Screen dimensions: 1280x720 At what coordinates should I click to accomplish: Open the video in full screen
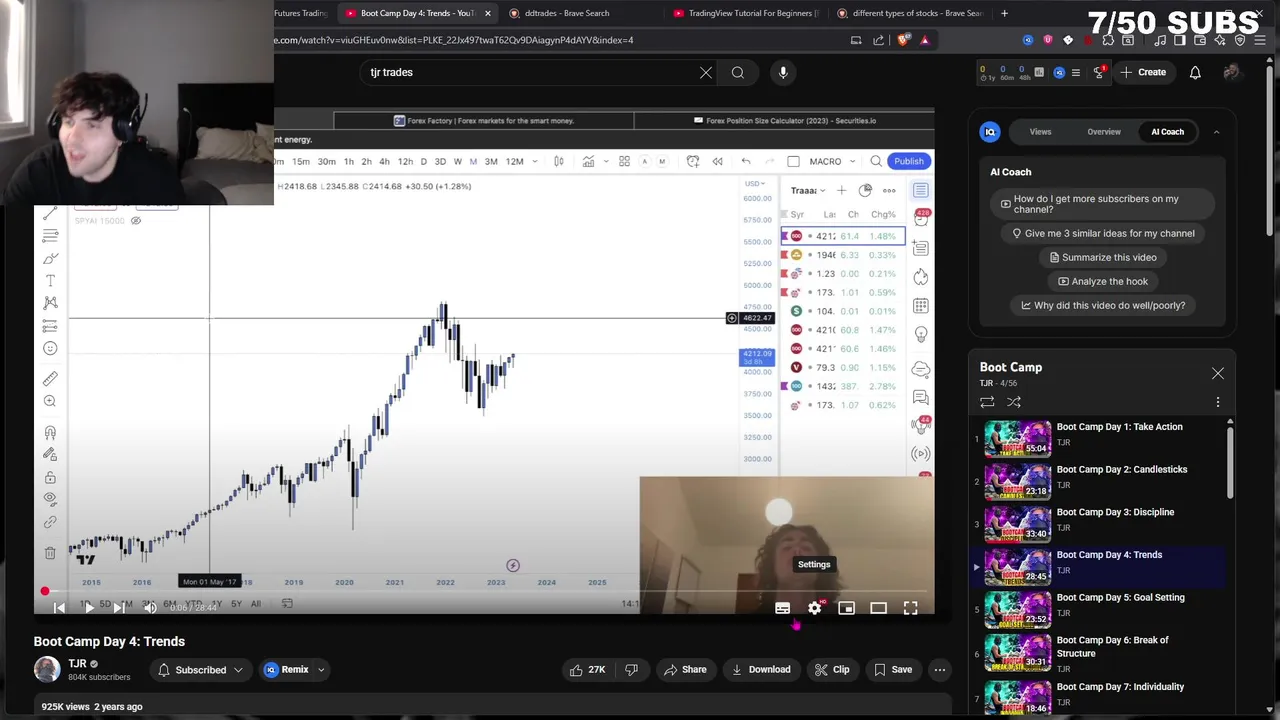(x=910, y=608)
